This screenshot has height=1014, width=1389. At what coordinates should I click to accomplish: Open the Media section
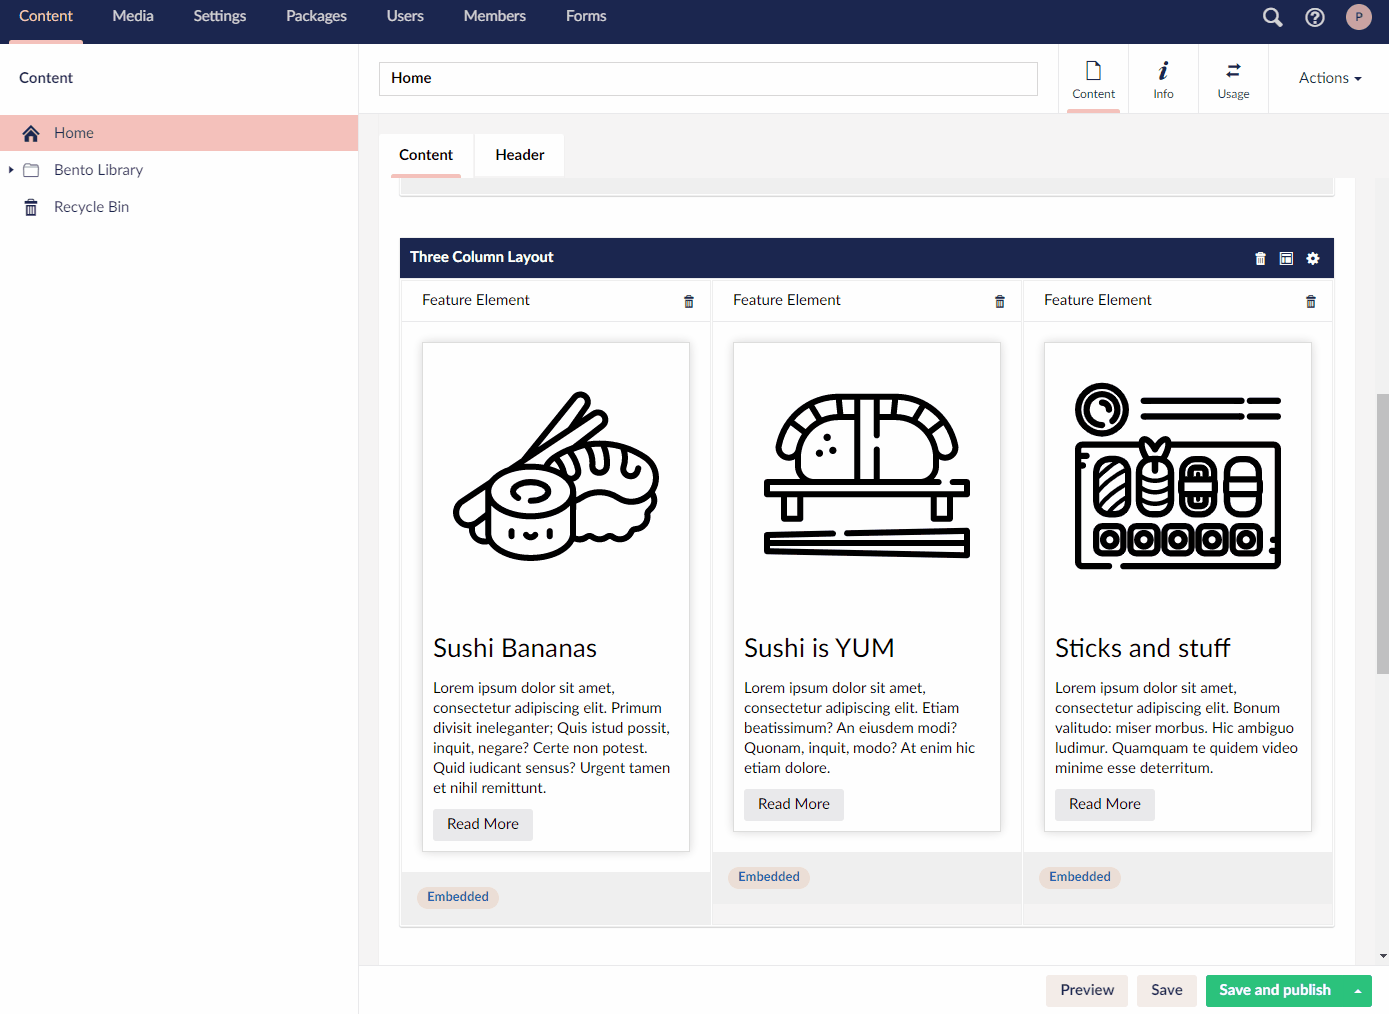pyautogui.click(x=133, y=17)
